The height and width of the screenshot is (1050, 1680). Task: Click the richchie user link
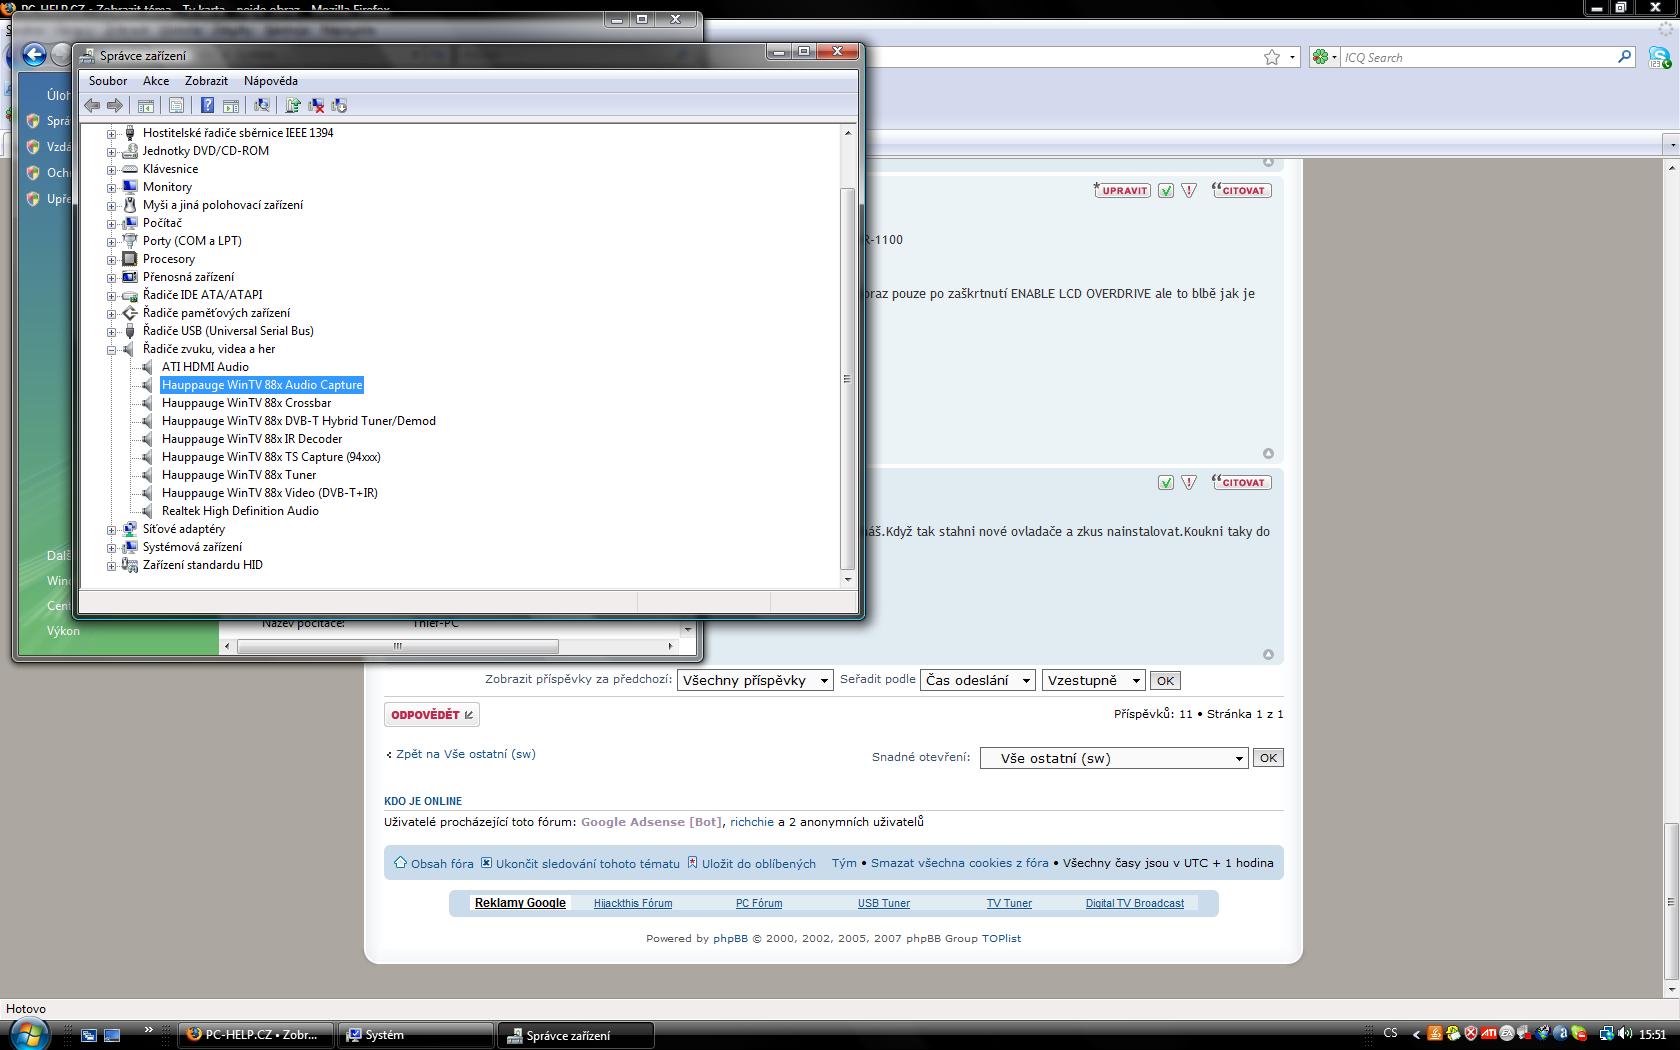(x=752, y=822)
